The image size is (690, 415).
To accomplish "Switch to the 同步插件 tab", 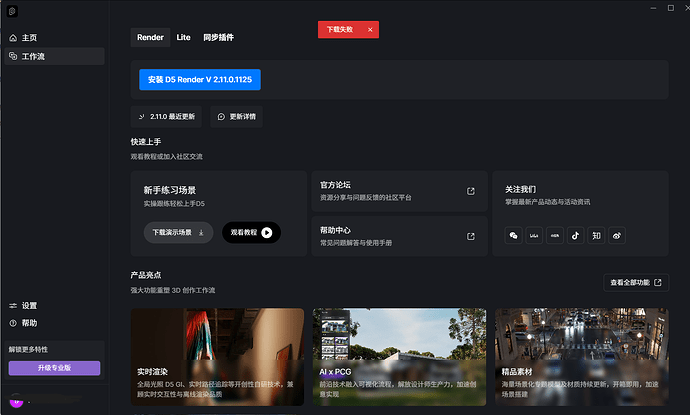I will click(217, 37).
